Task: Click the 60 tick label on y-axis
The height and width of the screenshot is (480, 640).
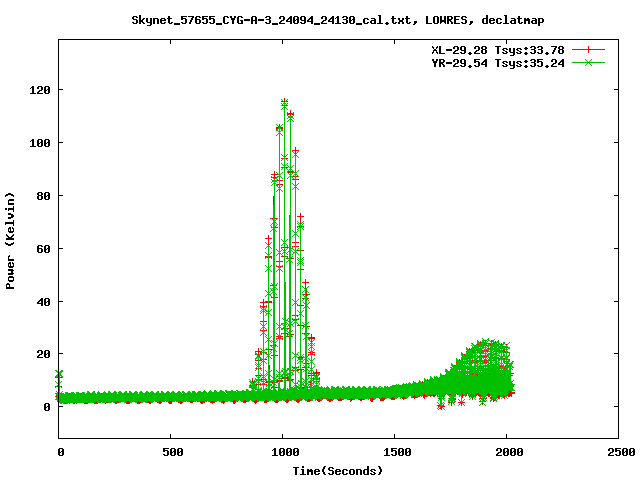Action: click(43, 248)
